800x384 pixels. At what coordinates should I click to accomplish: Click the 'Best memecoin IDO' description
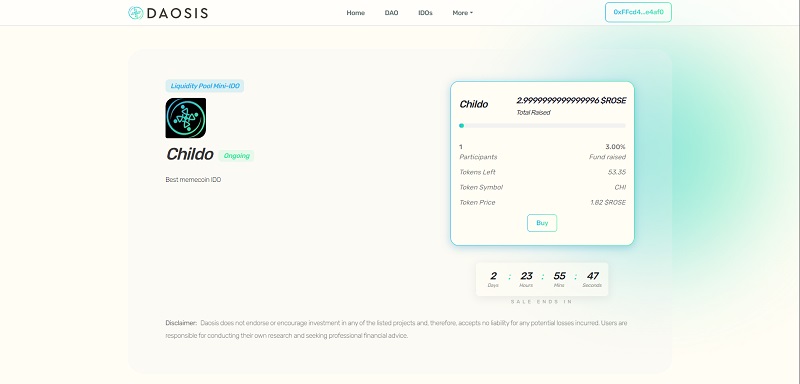(x=193, y=180)
